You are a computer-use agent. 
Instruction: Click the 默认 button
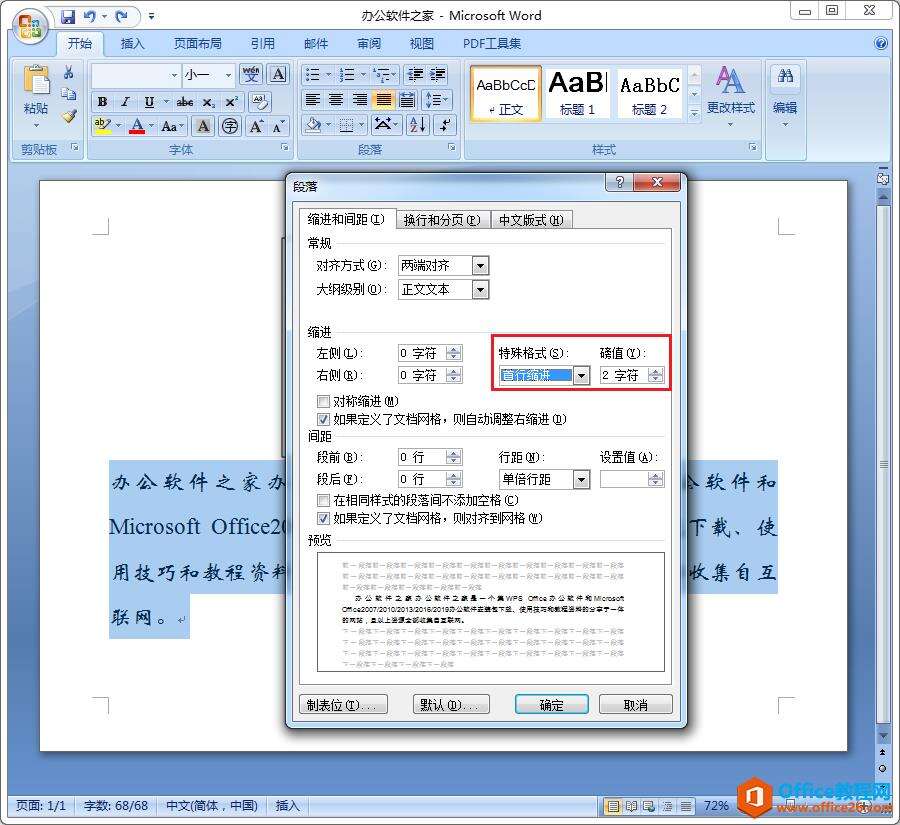(451, 704)
